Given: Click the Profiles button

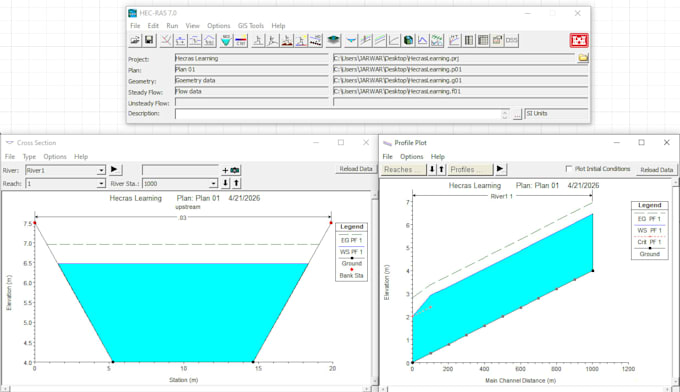Looking at the screenshot, I should pos(471,170).
